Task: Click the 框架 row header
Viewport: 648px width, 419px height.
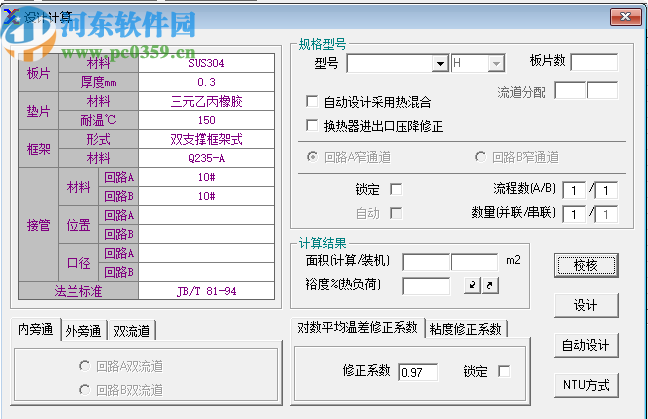Action: [38, 149]
